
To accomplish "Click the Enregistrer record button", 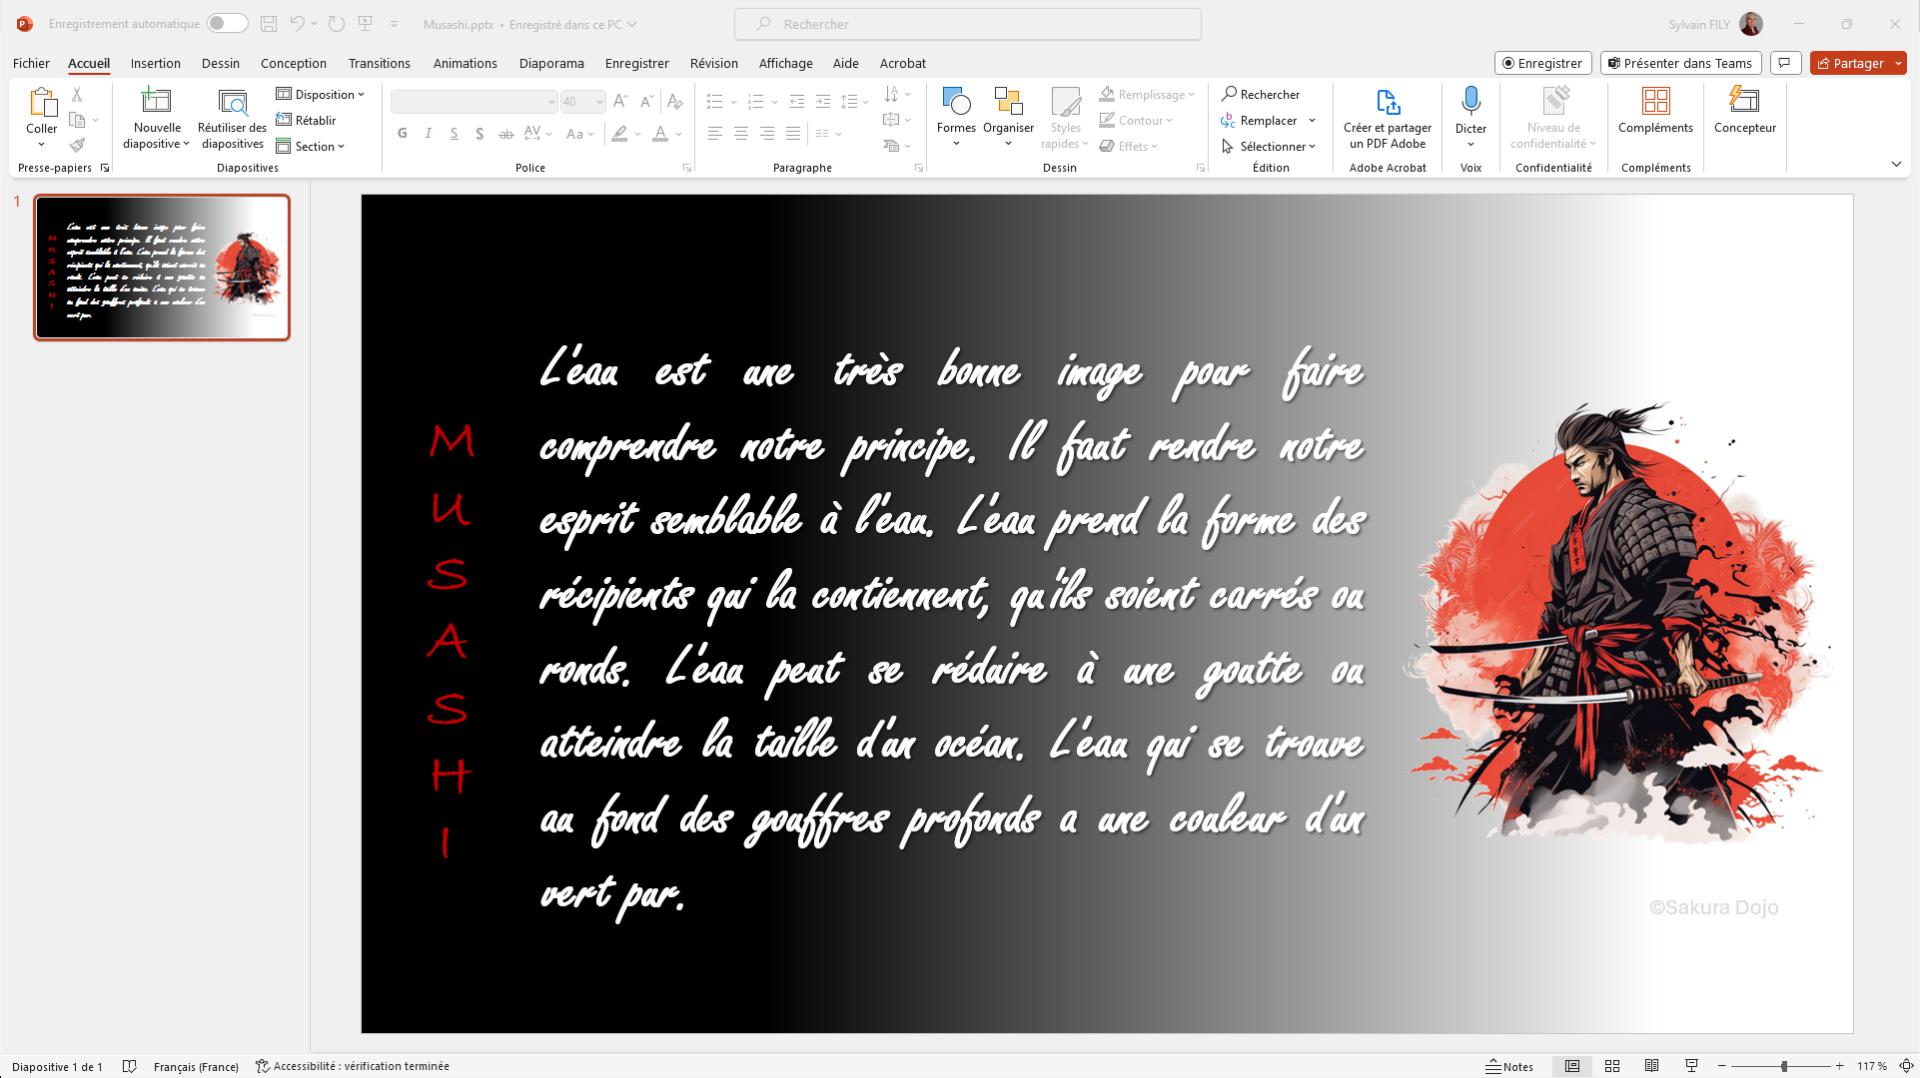I will [1543, 63].
